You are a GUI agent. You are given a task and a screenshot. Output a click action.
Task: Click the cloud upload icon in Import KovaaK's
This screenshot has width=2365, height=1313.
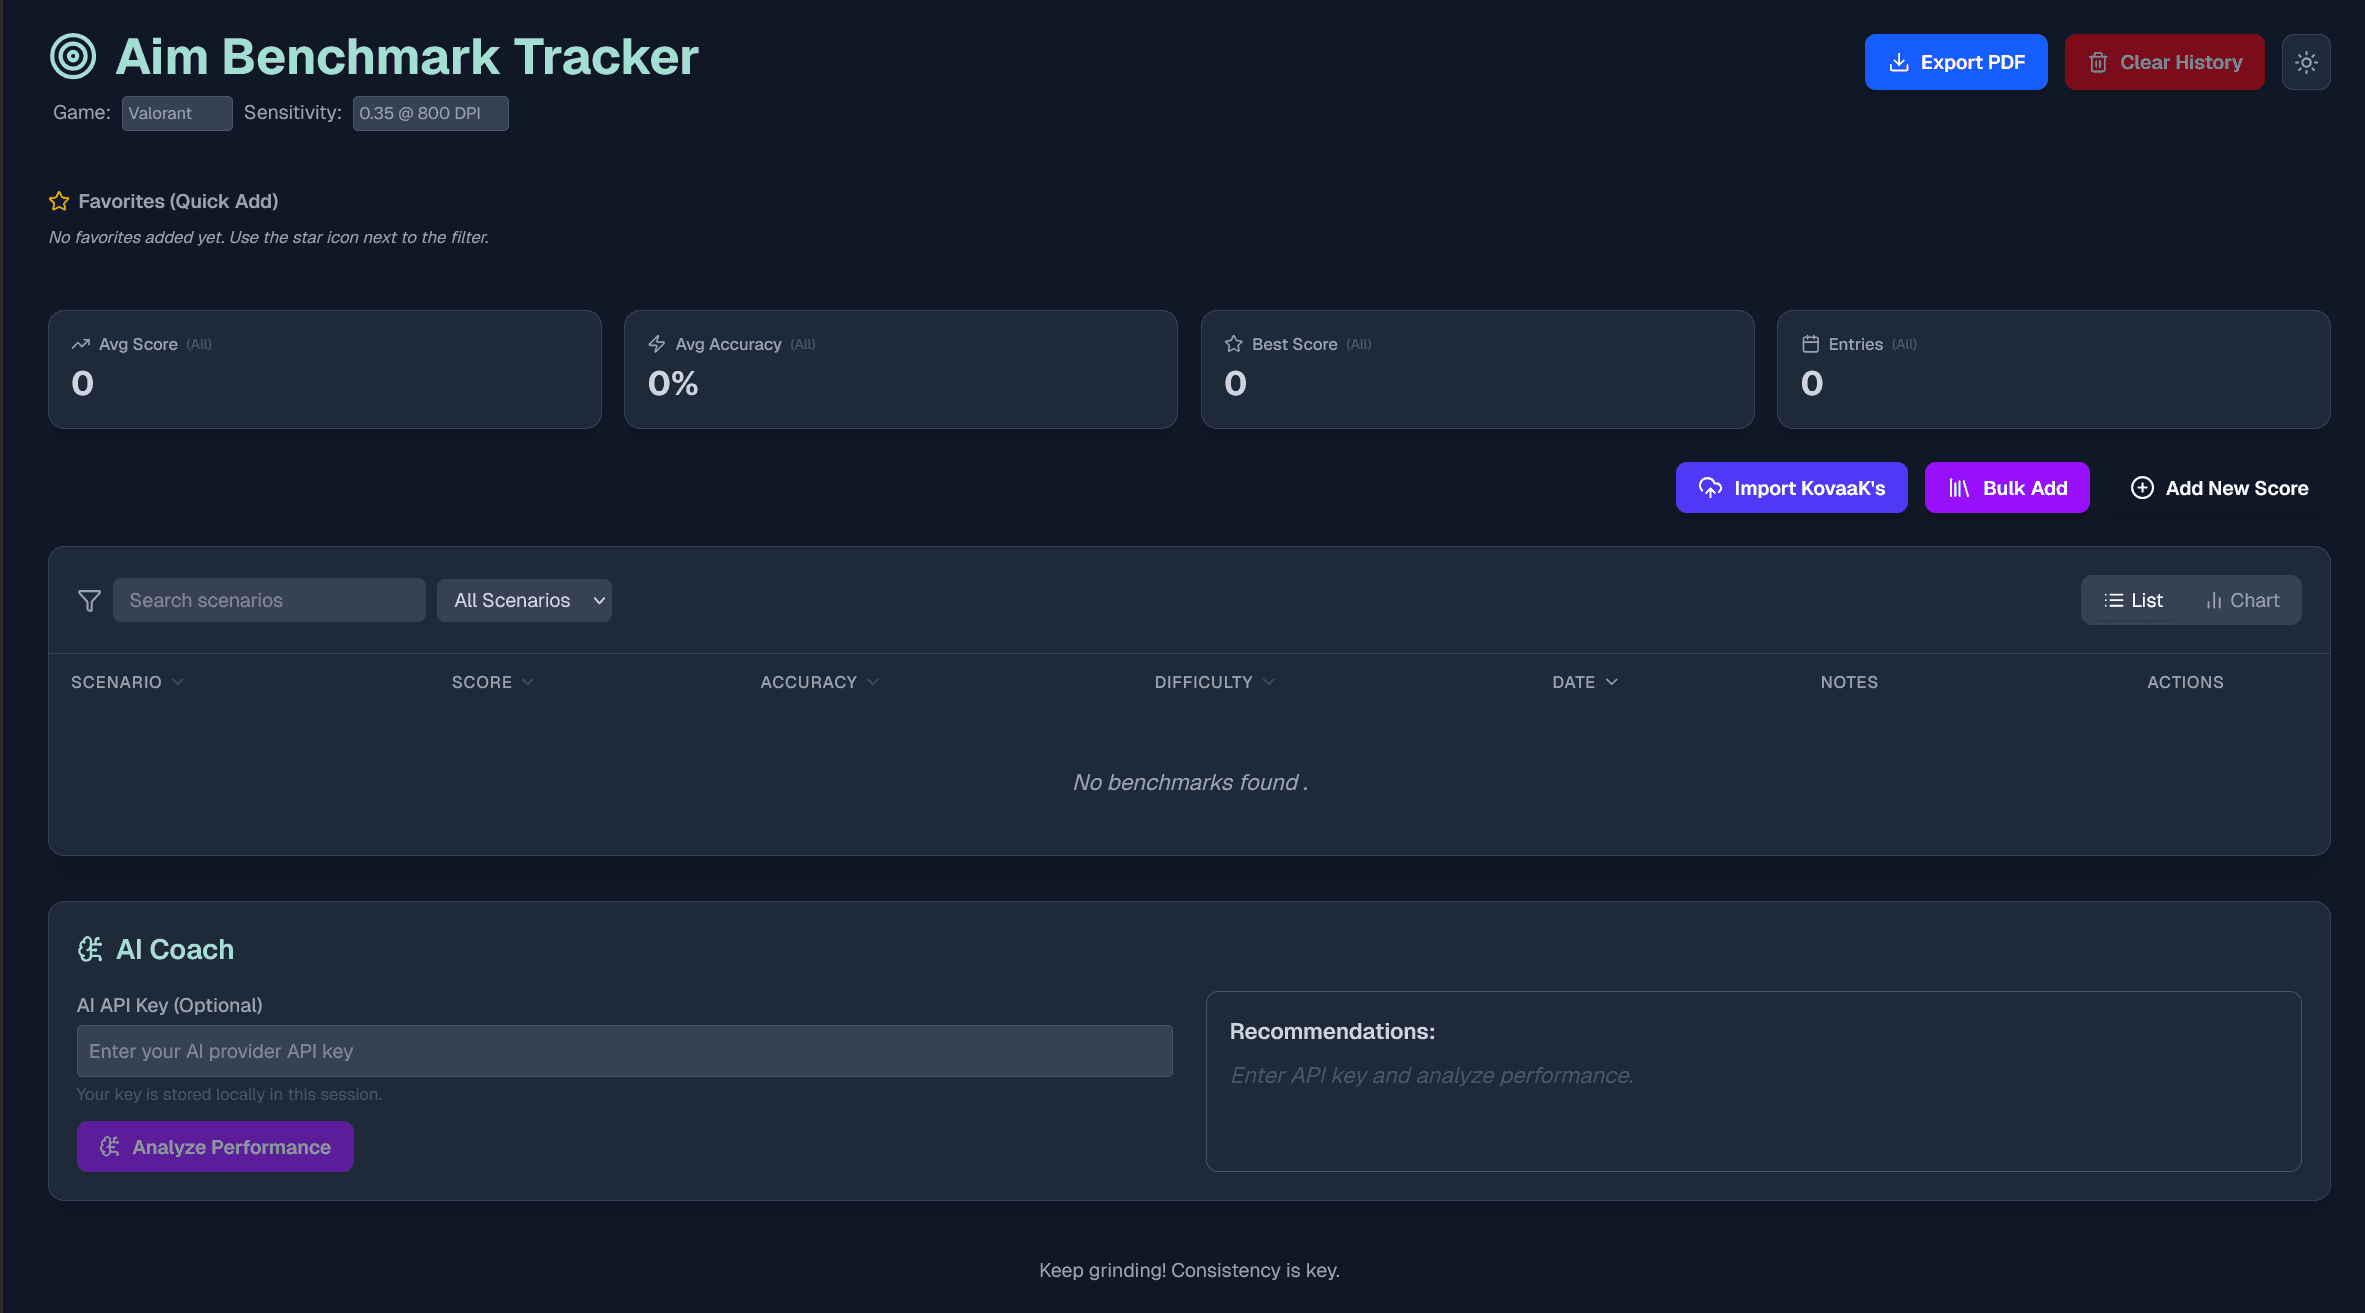(x=1709, y=487)
